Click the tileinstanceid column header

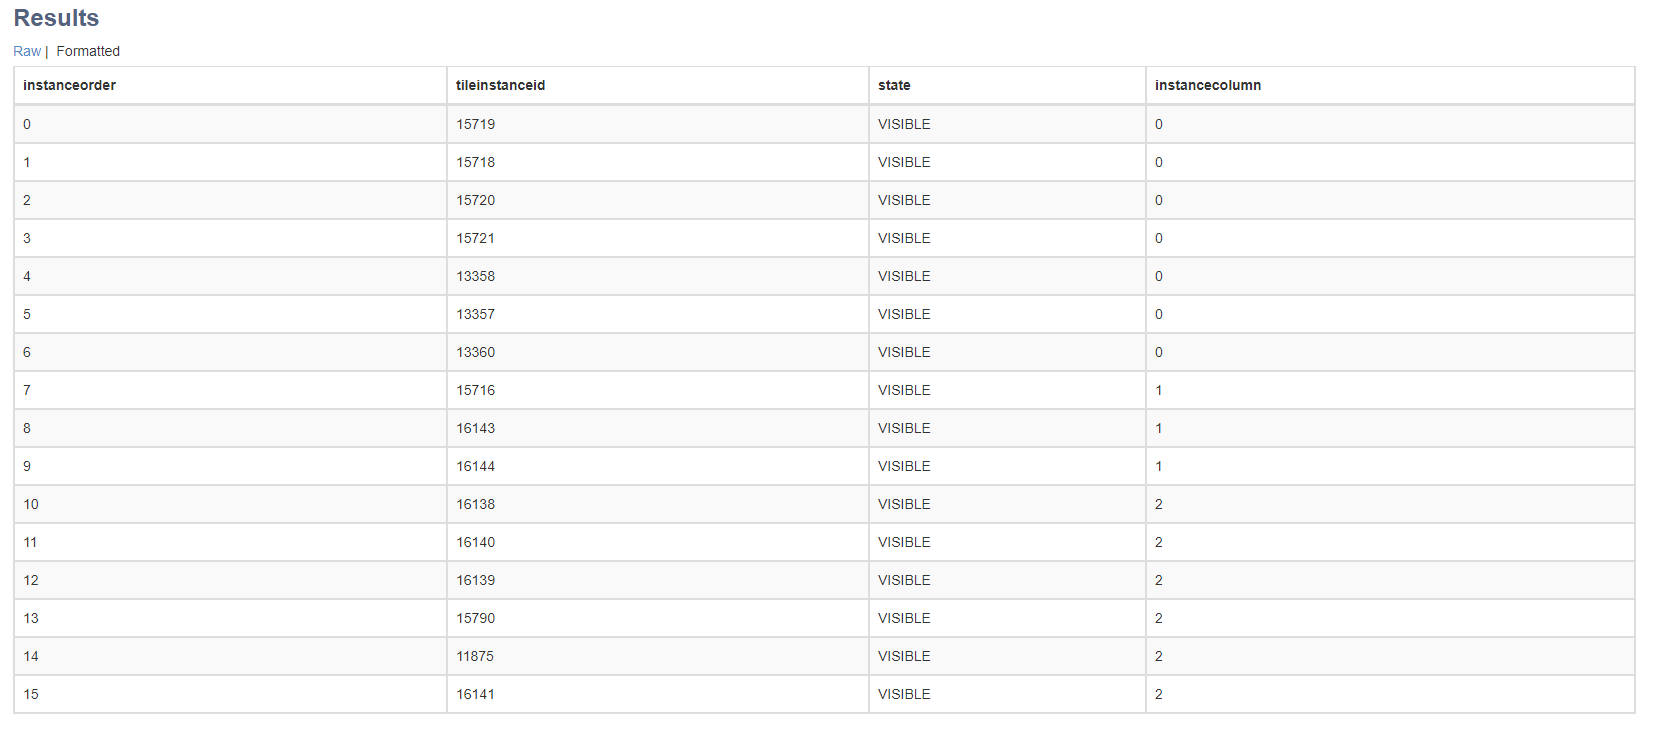click(x=500, y=85)
